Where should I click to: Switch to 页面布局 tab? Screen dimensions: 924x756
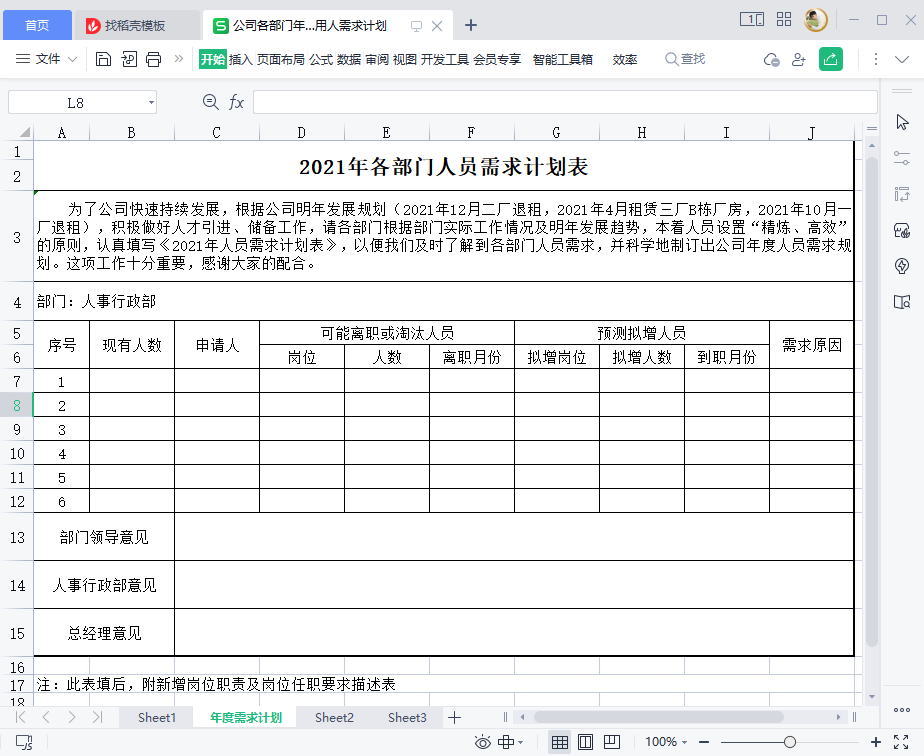pos(280,59)
